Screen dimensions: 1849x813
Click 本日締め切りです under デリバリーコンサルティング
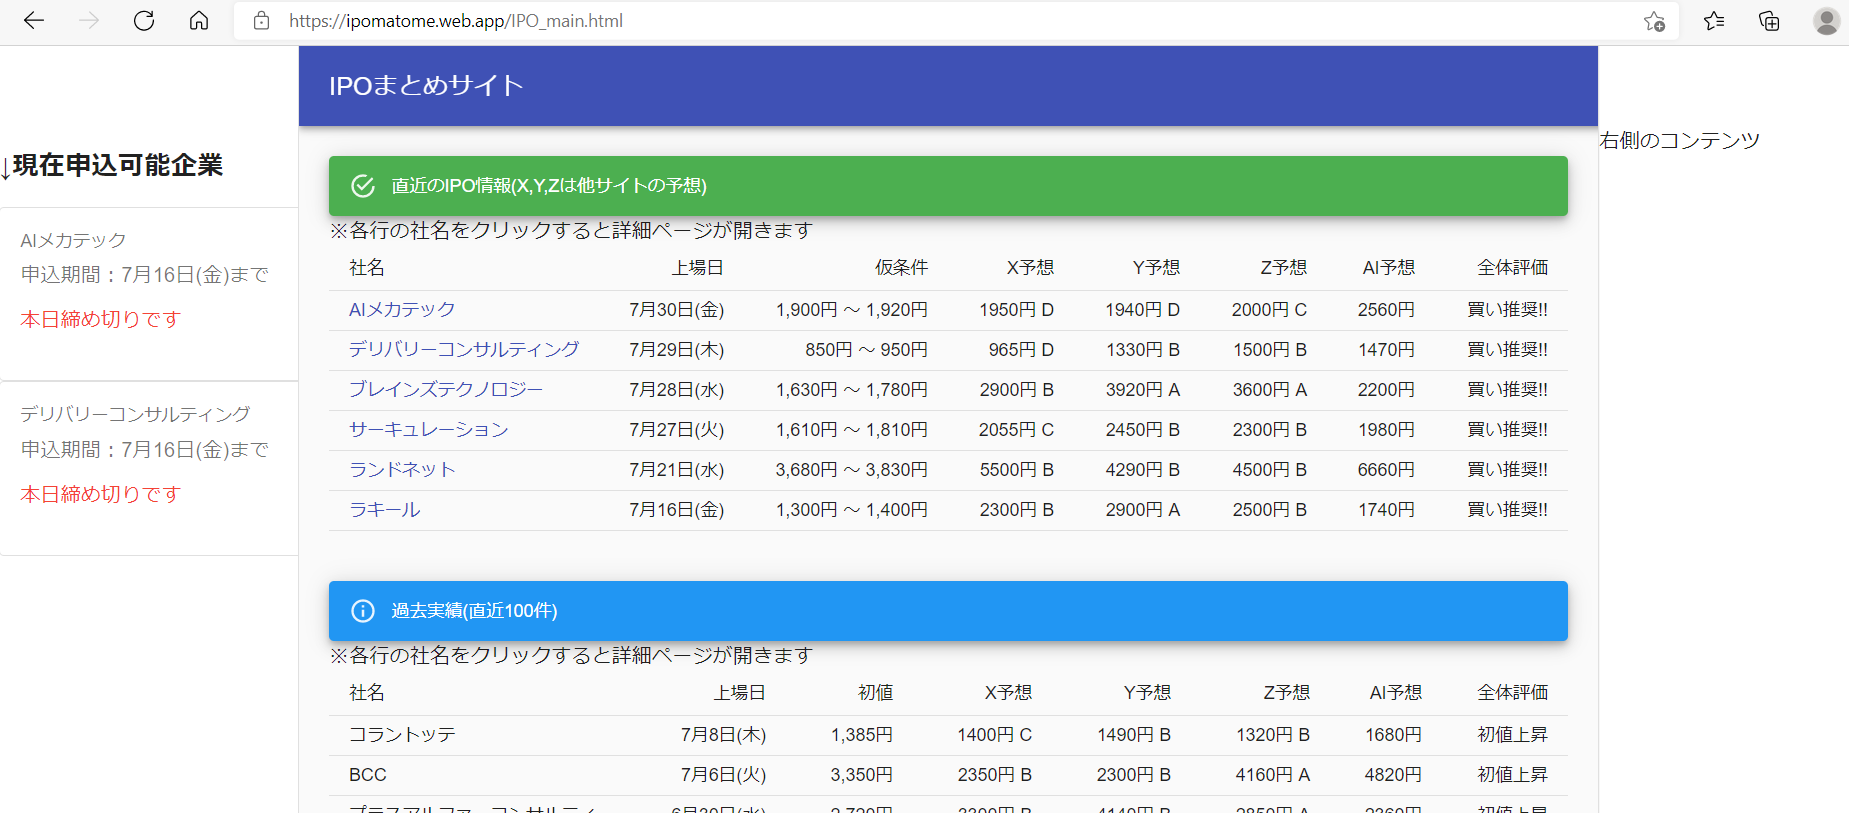101,494
